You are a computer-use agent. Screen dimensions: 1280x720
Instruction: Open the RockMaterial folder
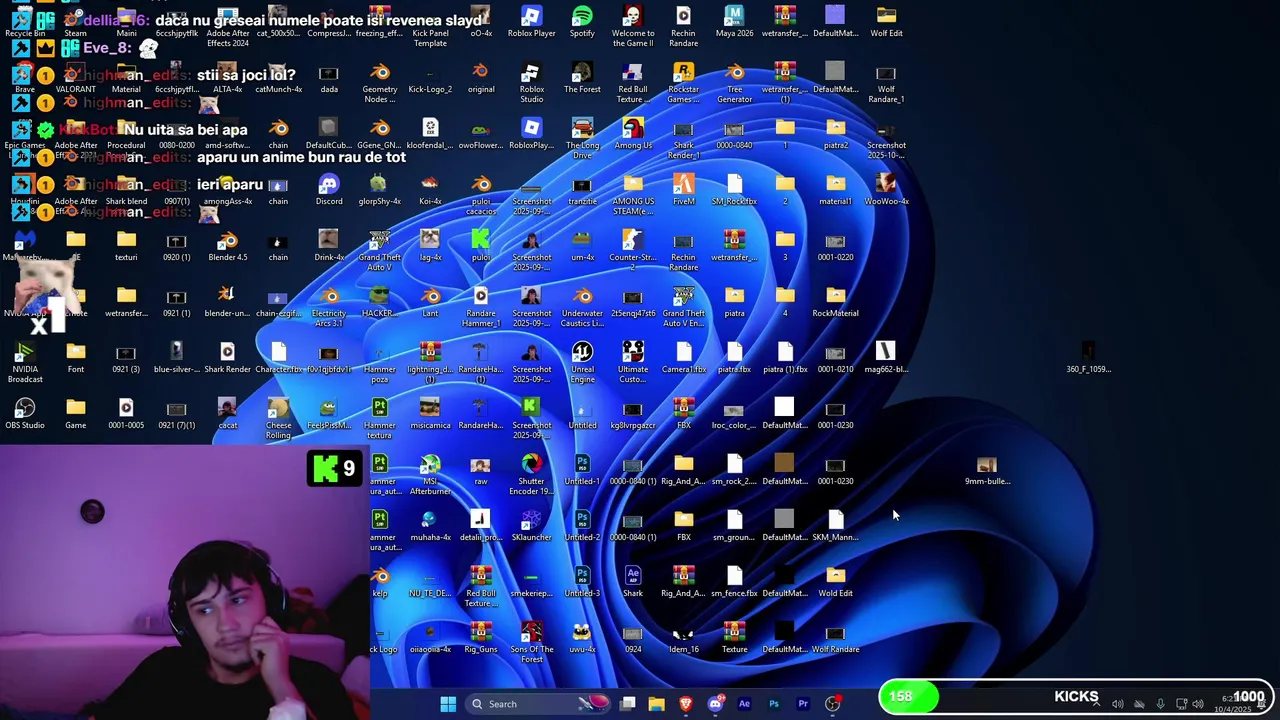(835, 302)
